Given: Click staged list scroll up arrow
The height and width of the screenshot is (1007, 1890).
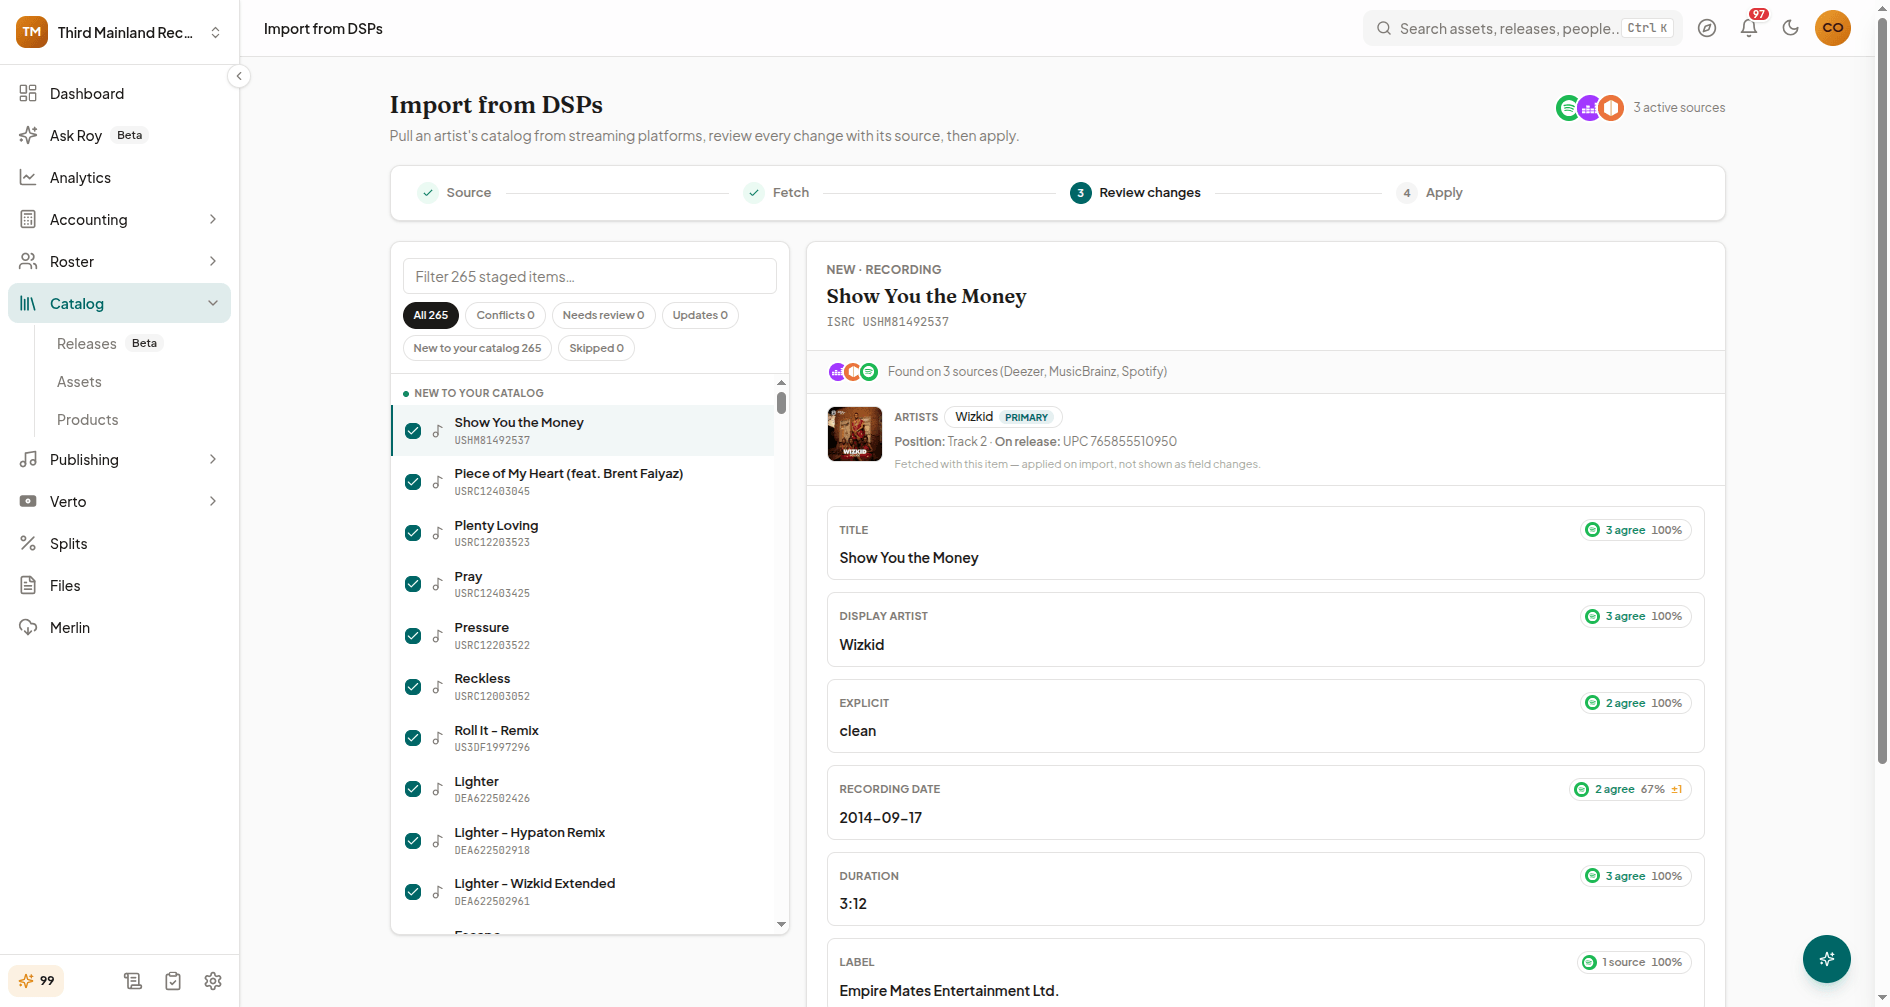Looking at the screenshot, I should (x=781, y=383).
